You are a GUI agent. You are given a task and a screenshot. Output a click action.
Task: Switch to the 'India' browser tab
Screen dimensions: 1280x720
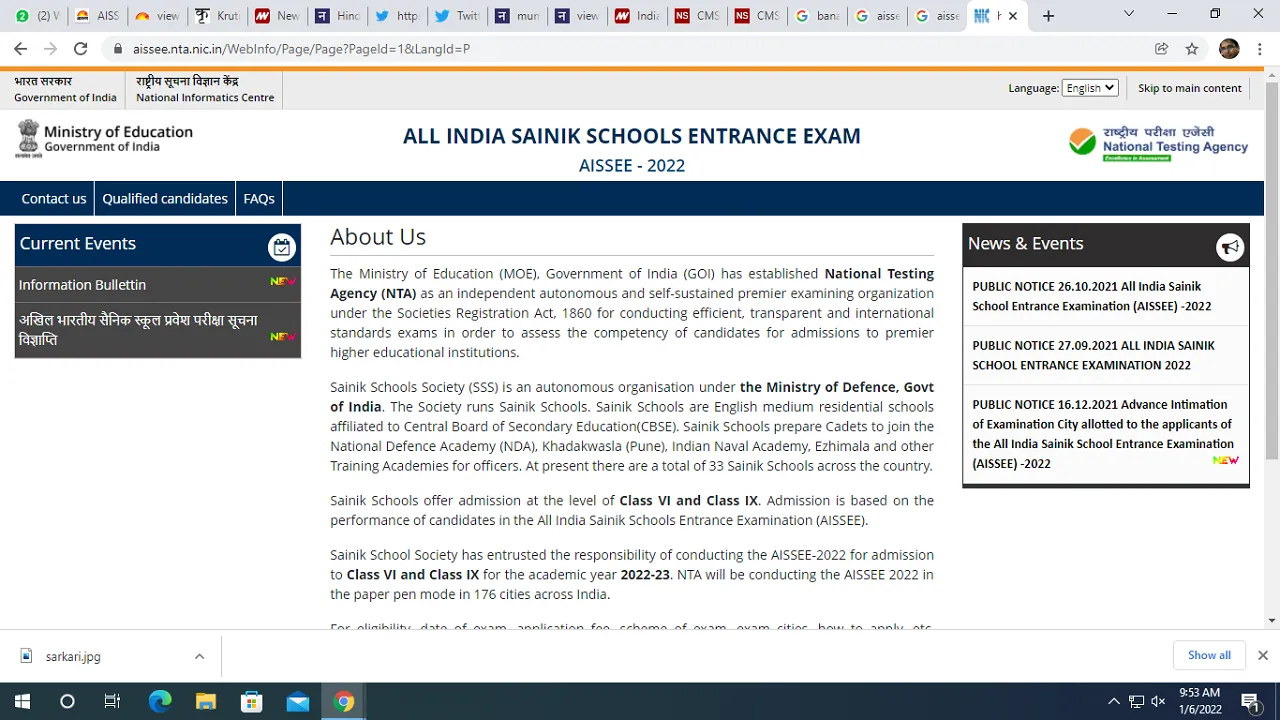click(x=637, y=16)
